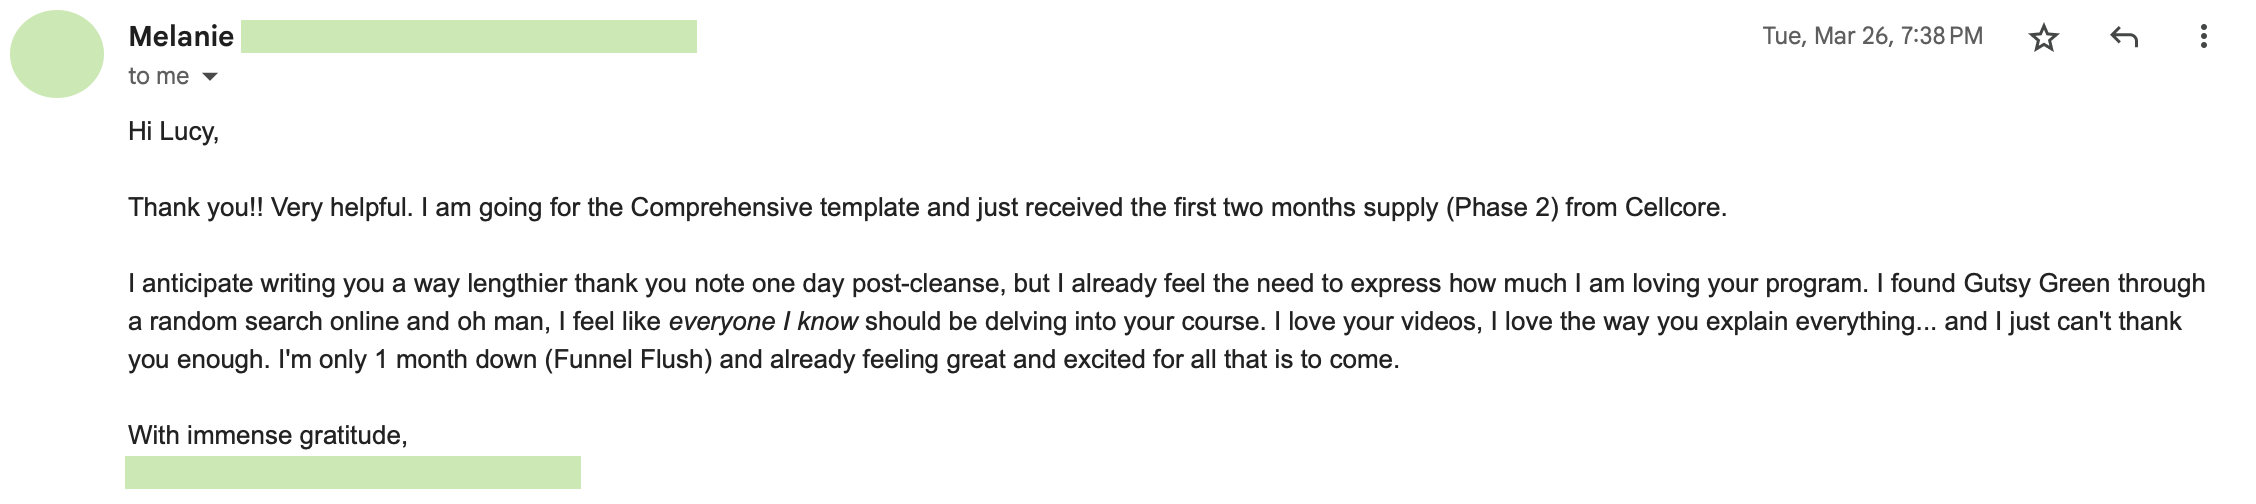Click '(Phase 2)' in the first paragraph
This screenshot has width=2256, height=504.
click(x=1501, y=207)
